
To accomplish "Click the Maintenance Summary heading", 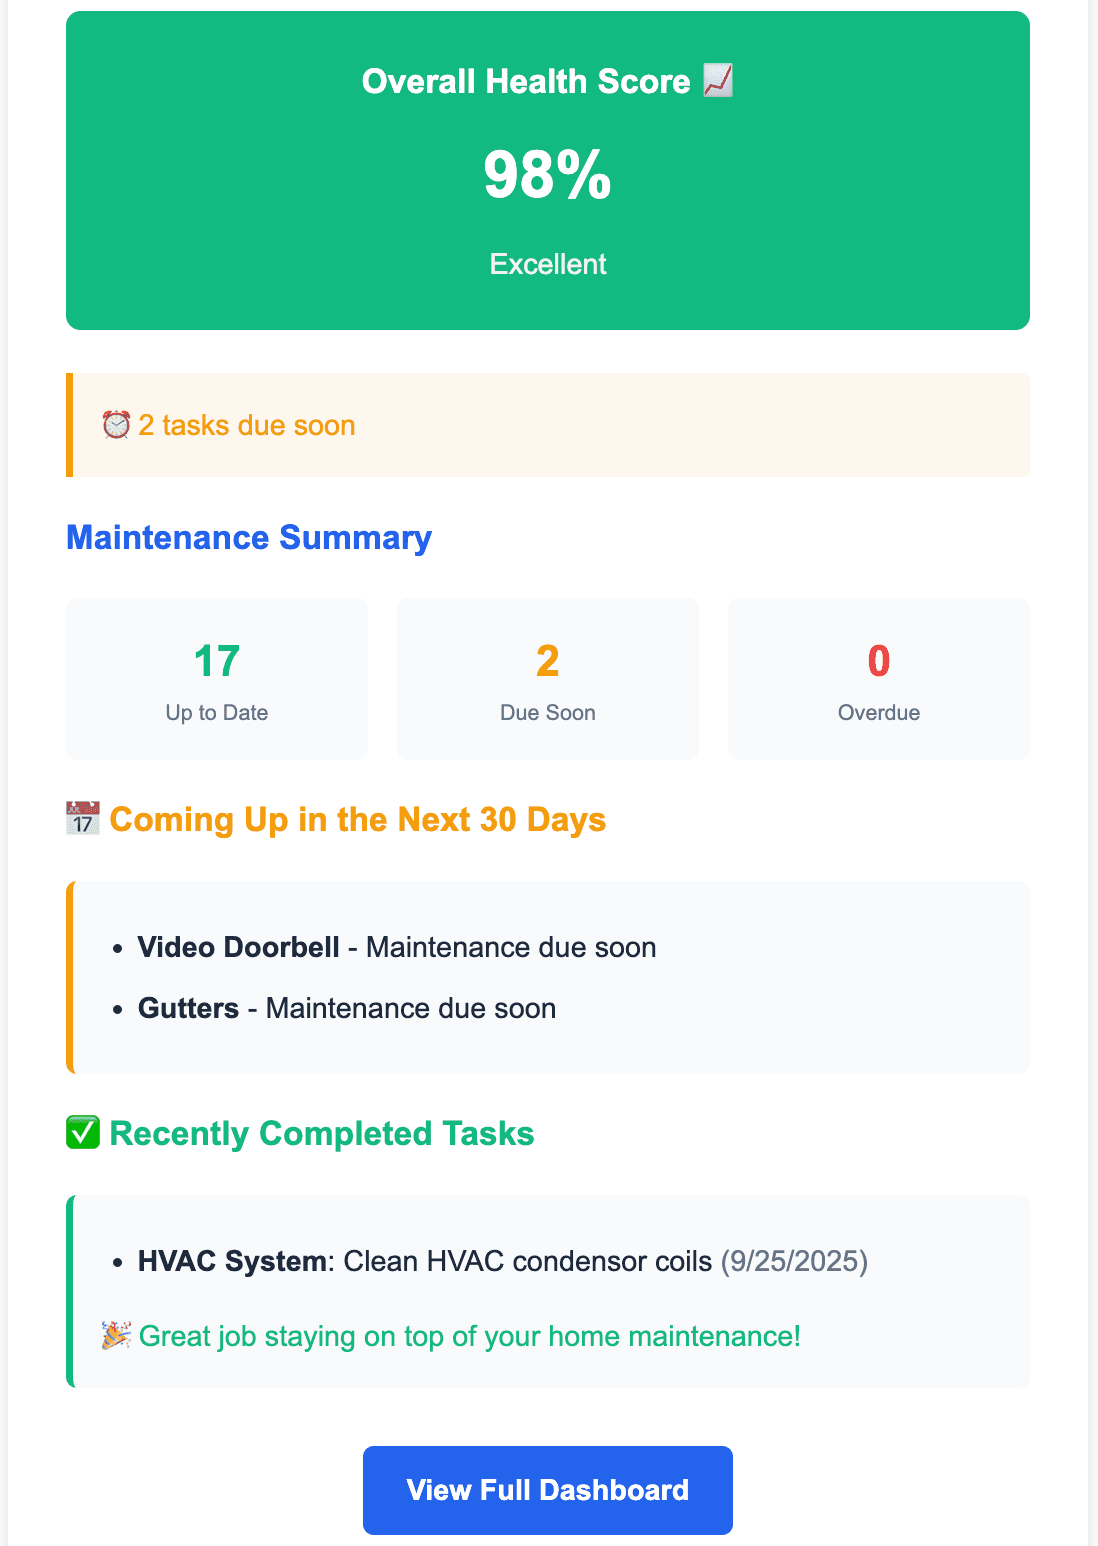I will click(249, 538).
